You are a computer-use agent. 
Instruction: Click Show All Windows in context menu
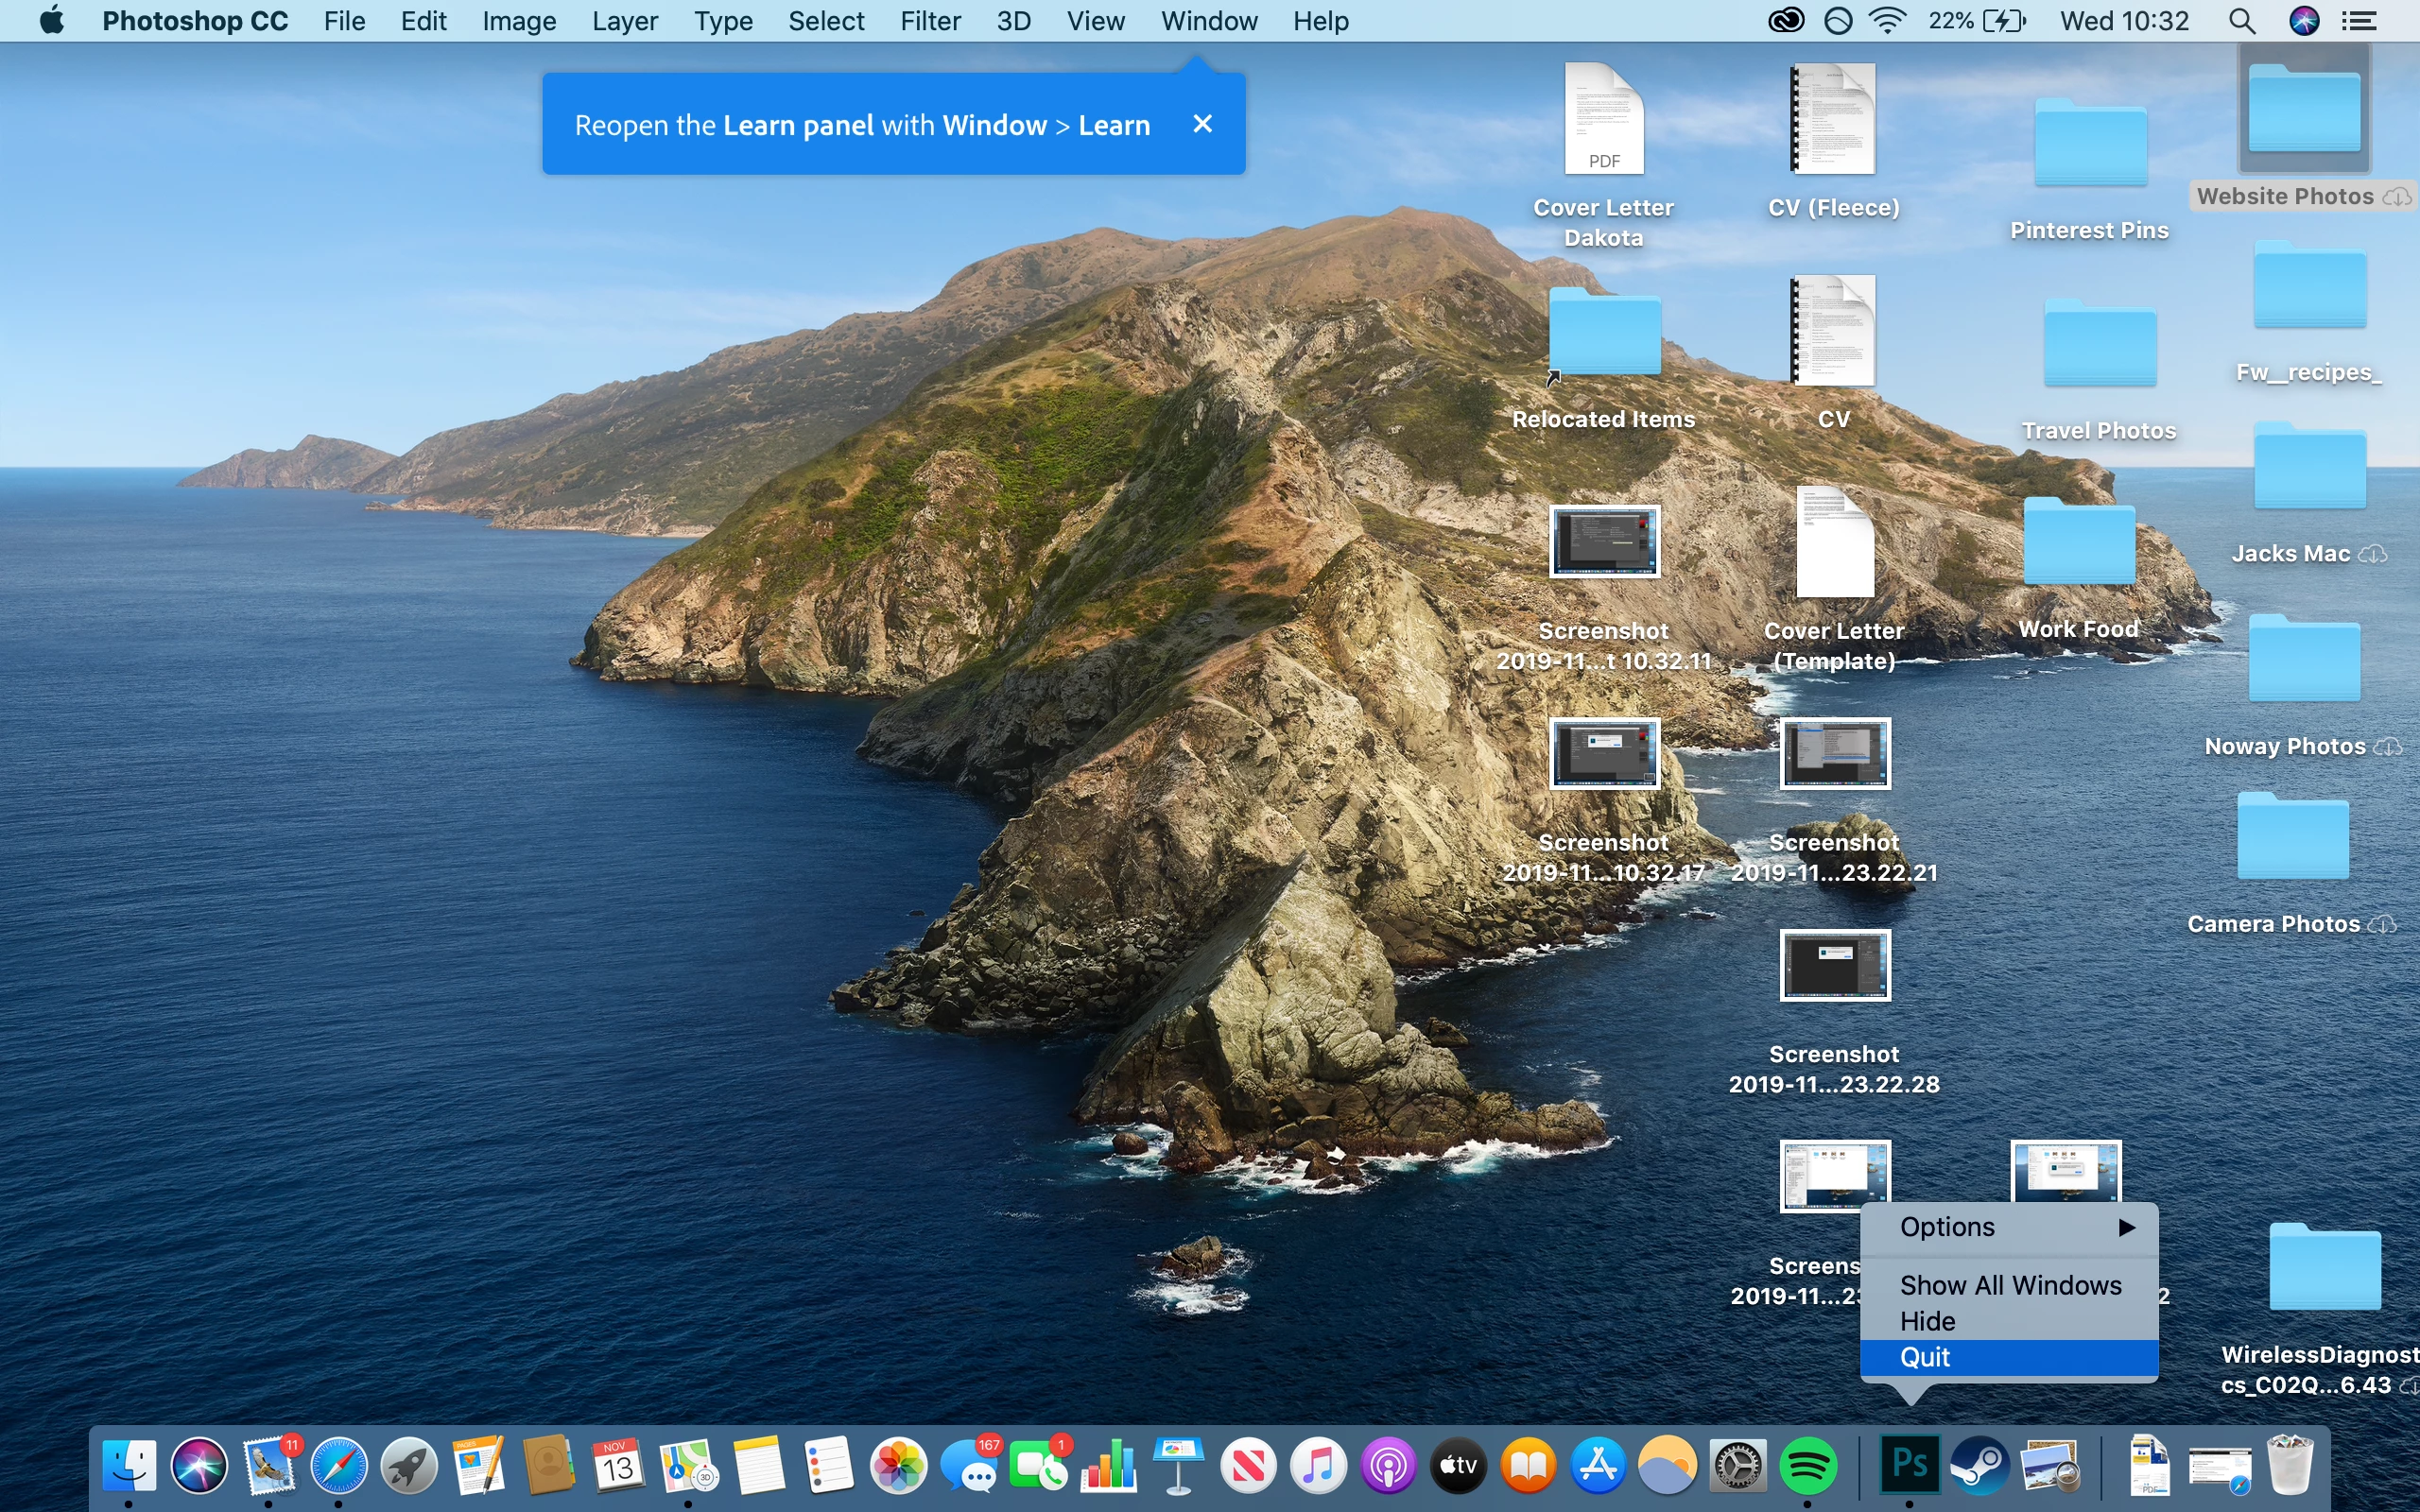[2010, 1285]
